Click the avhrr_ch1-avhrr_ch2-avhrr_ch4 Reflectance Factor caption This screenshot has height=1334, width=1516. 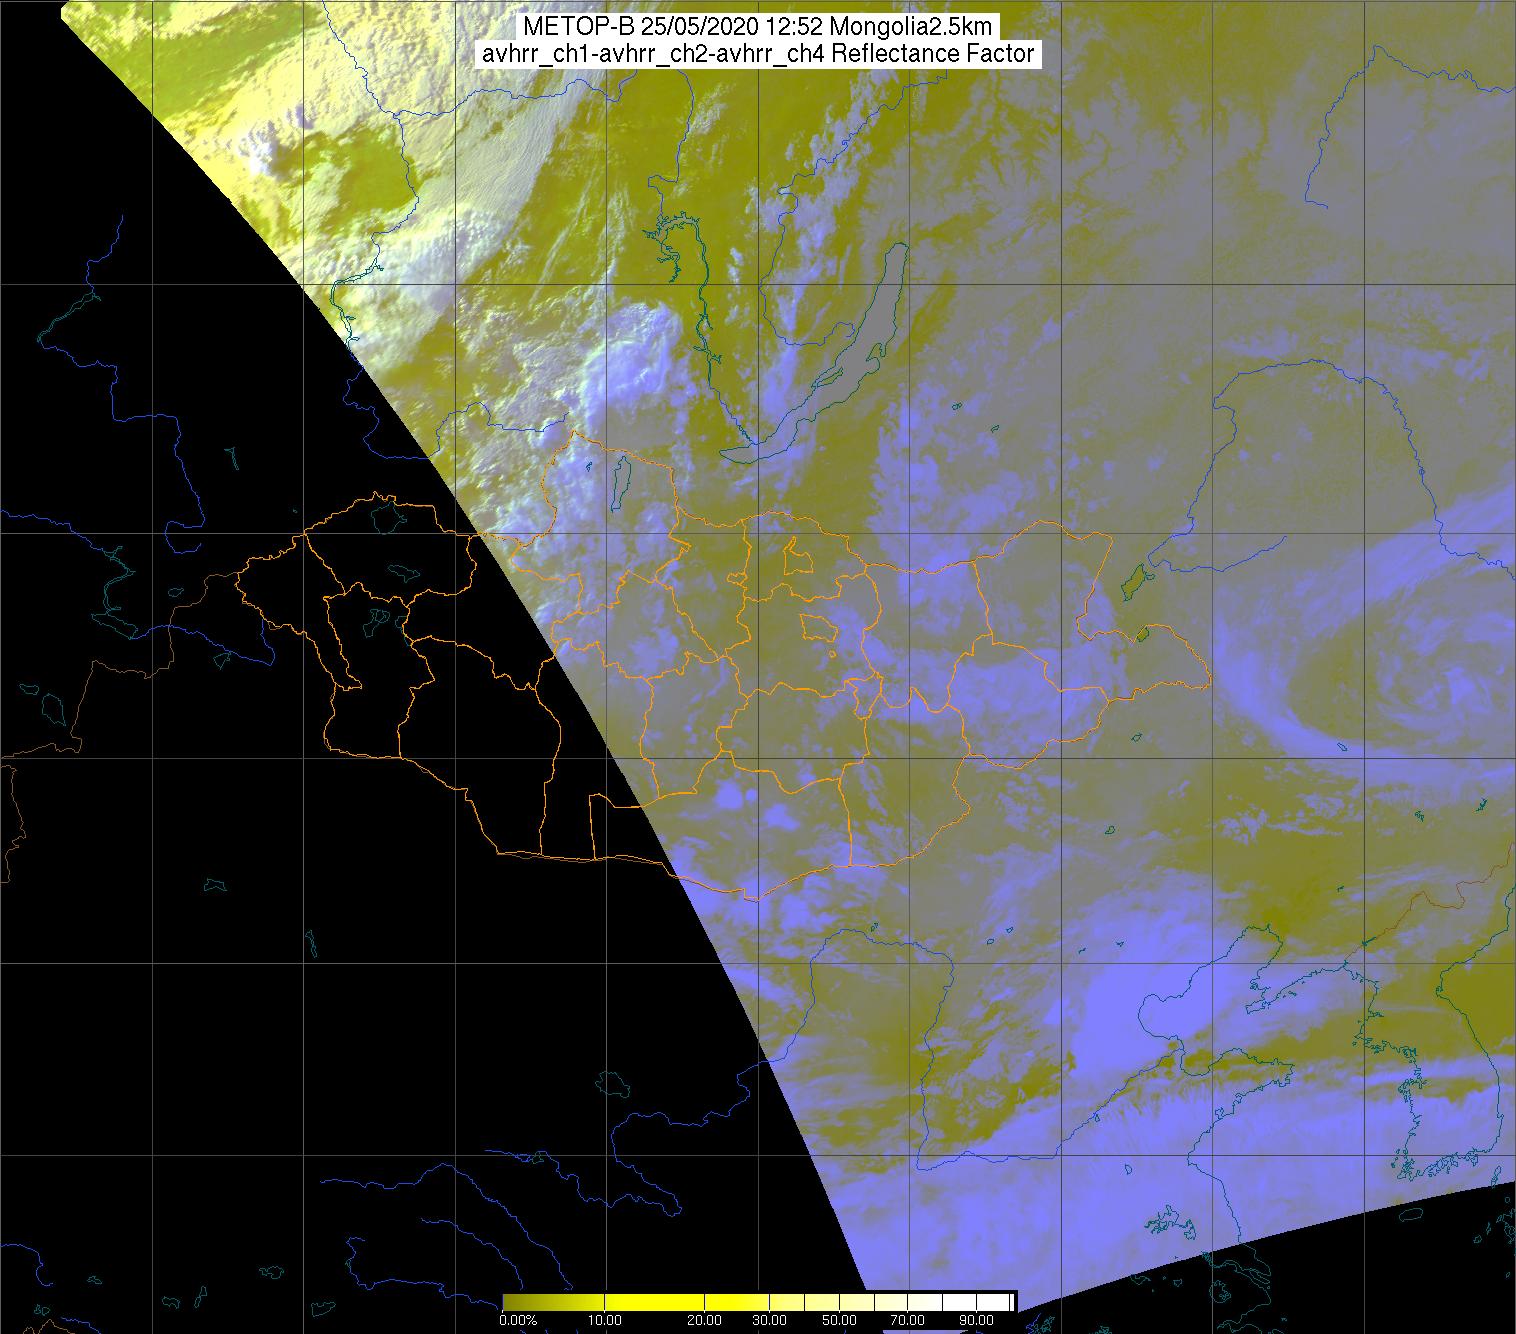click(x=757, y=54)
